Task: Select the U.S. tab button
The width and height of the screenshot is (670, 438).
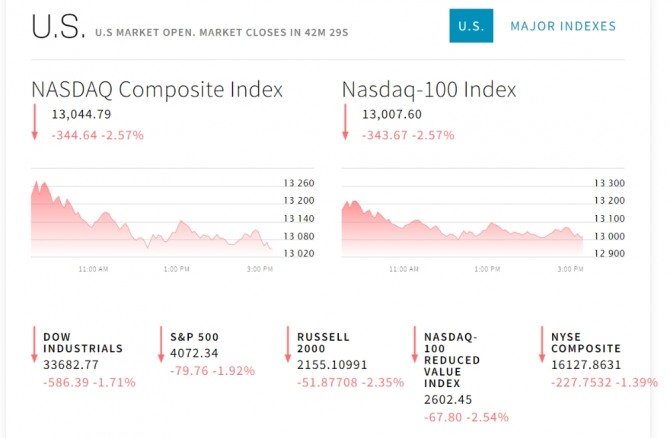Action: (x=471, y=26)
